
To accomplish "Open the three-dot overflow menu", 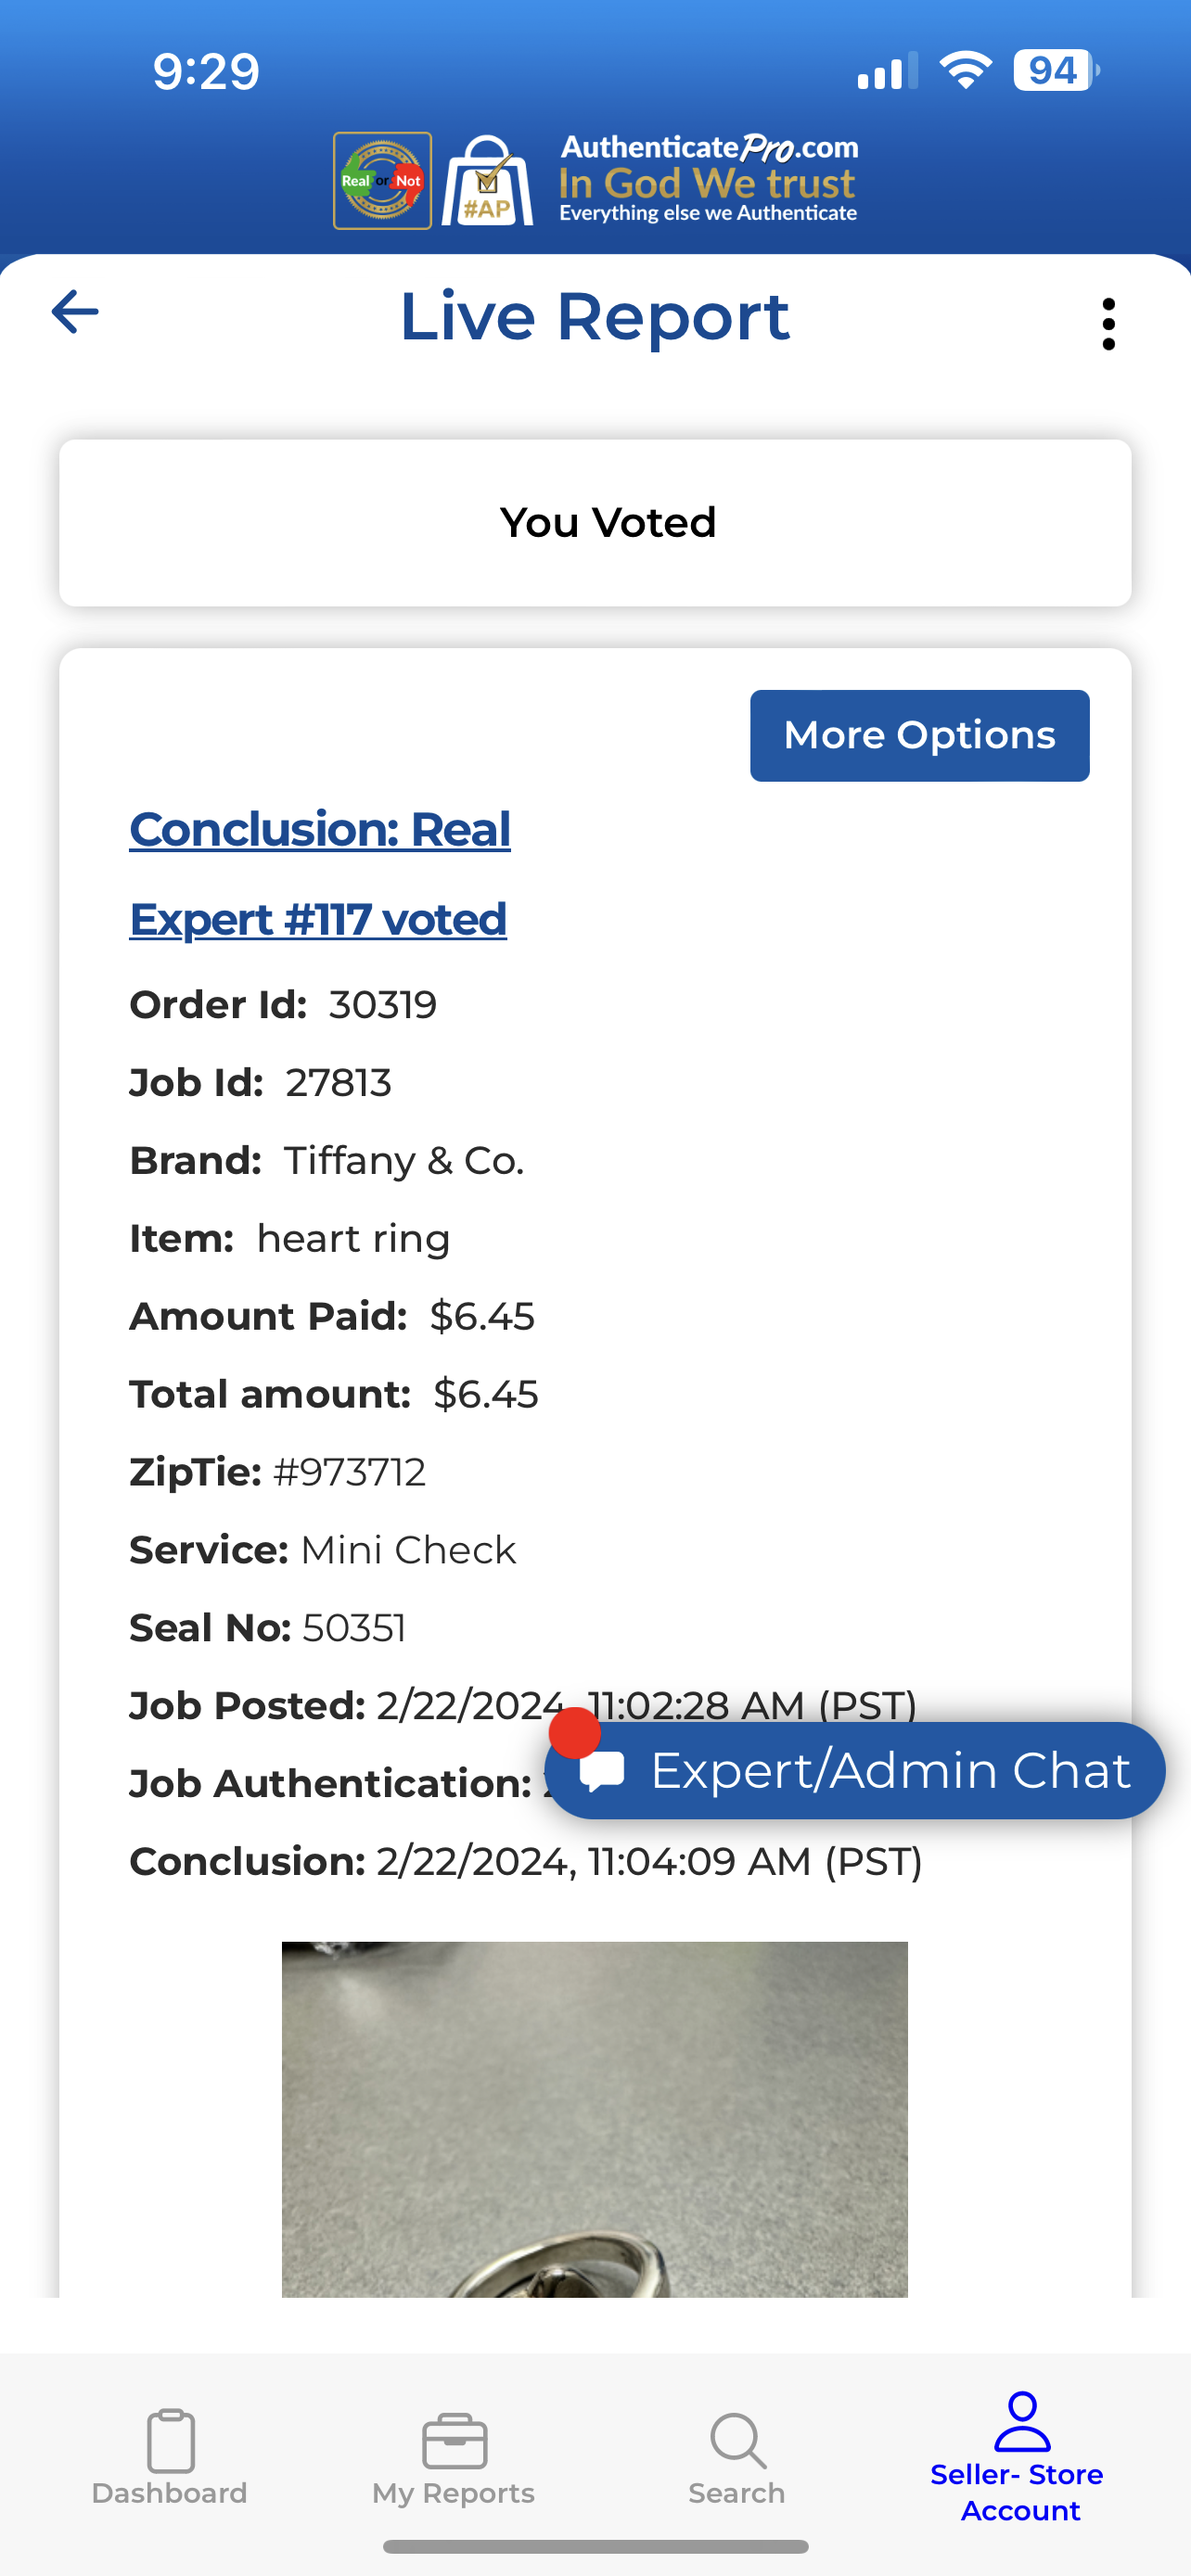I will (1108, 324).
